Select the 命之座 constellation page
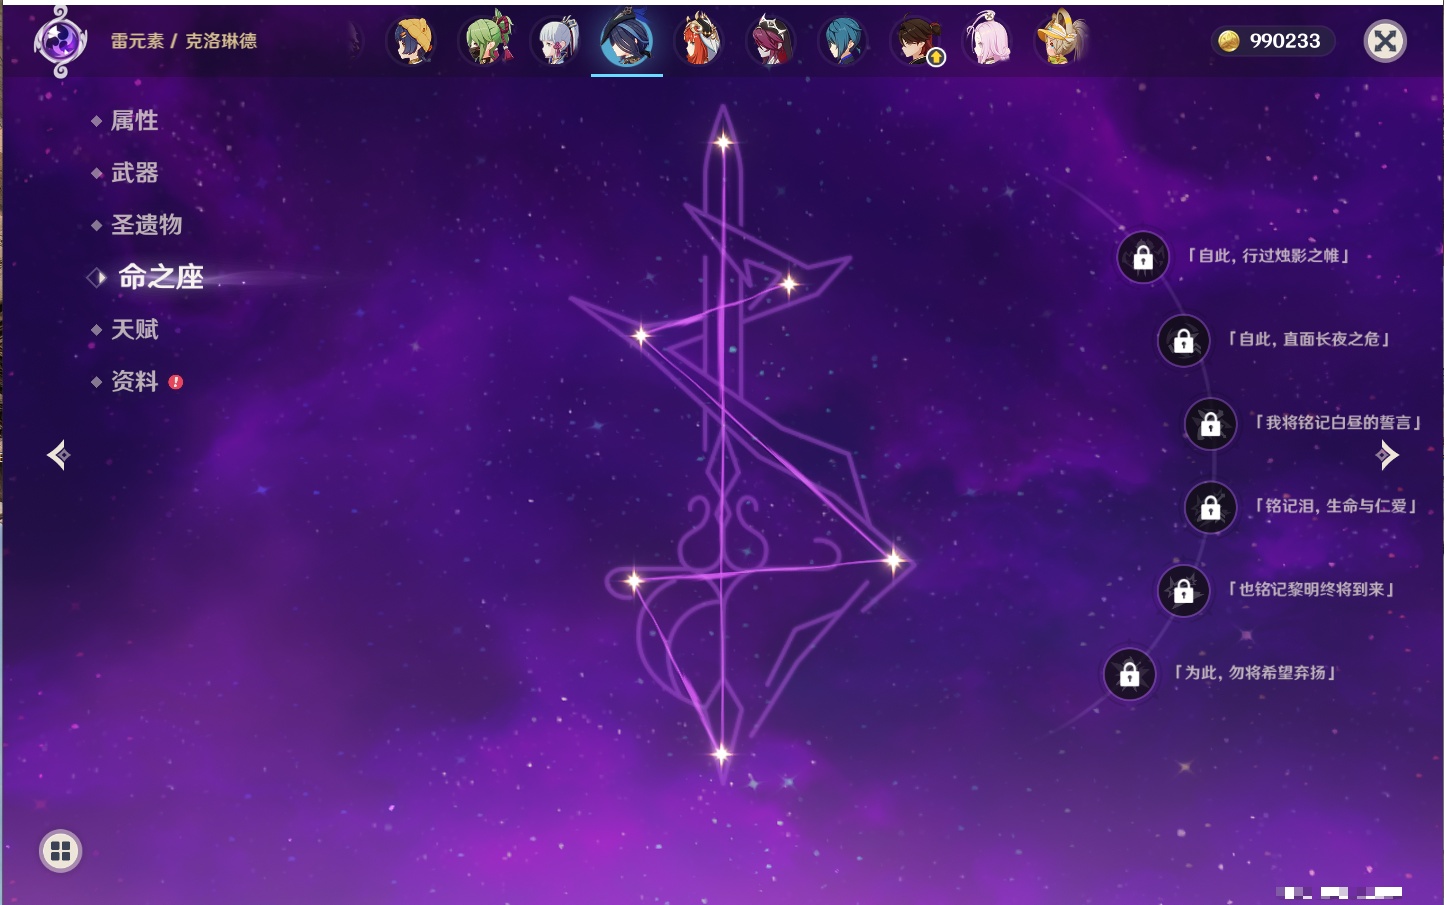The width and height of the screenshot is (1444, 905). click(160, 277)
